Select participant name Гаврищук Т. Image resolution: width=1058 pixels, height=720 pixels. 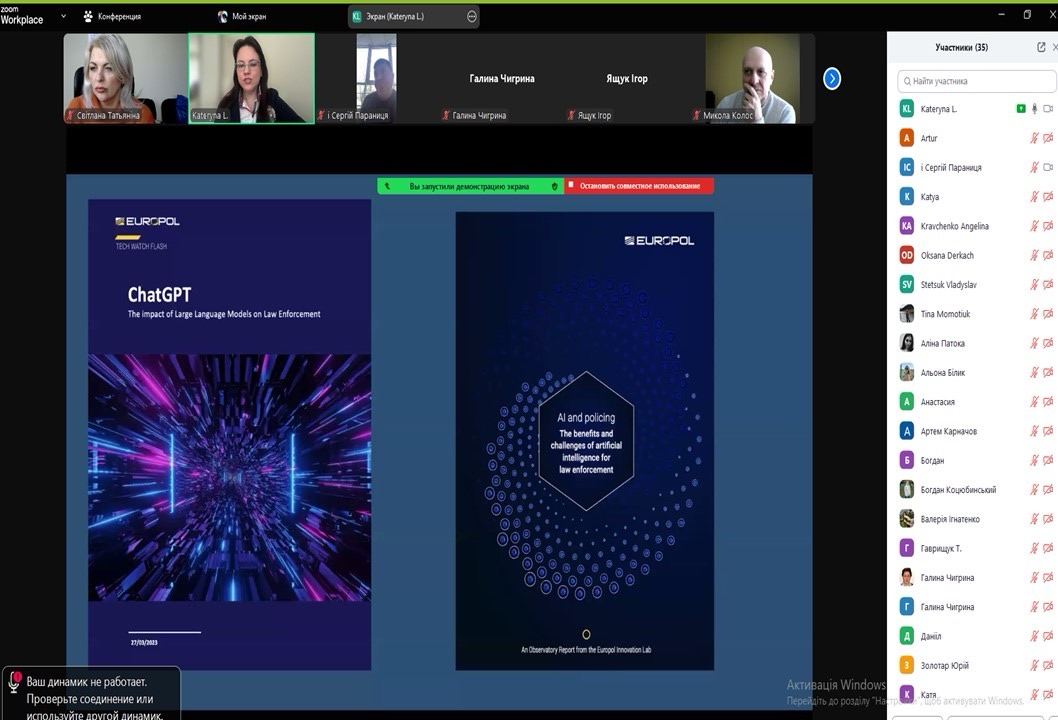pyautogui.click(x=941, y=549)
